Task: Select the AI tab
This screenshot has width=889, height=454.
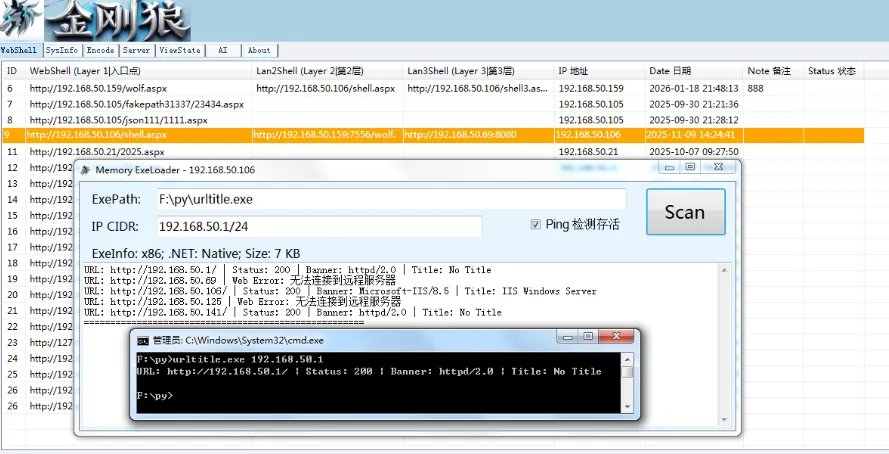Action: 223,50
